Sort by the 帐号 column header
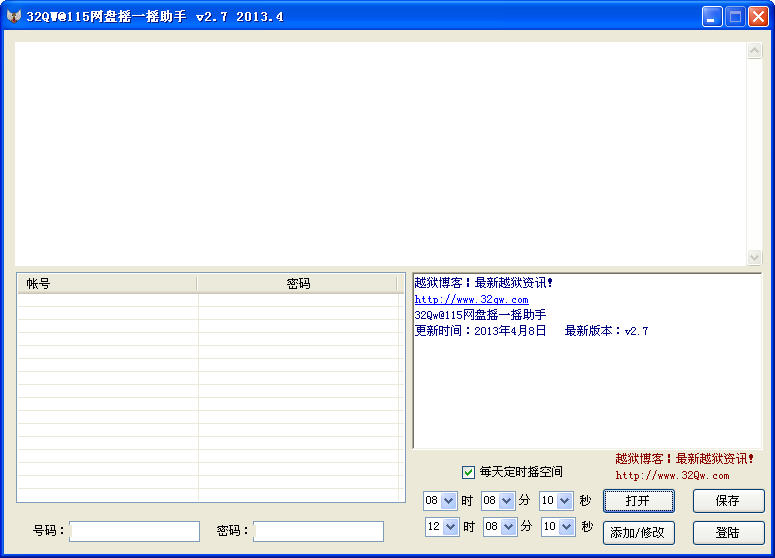The height and width of the screenshot is (558, 775). click(x=107, y=284)
